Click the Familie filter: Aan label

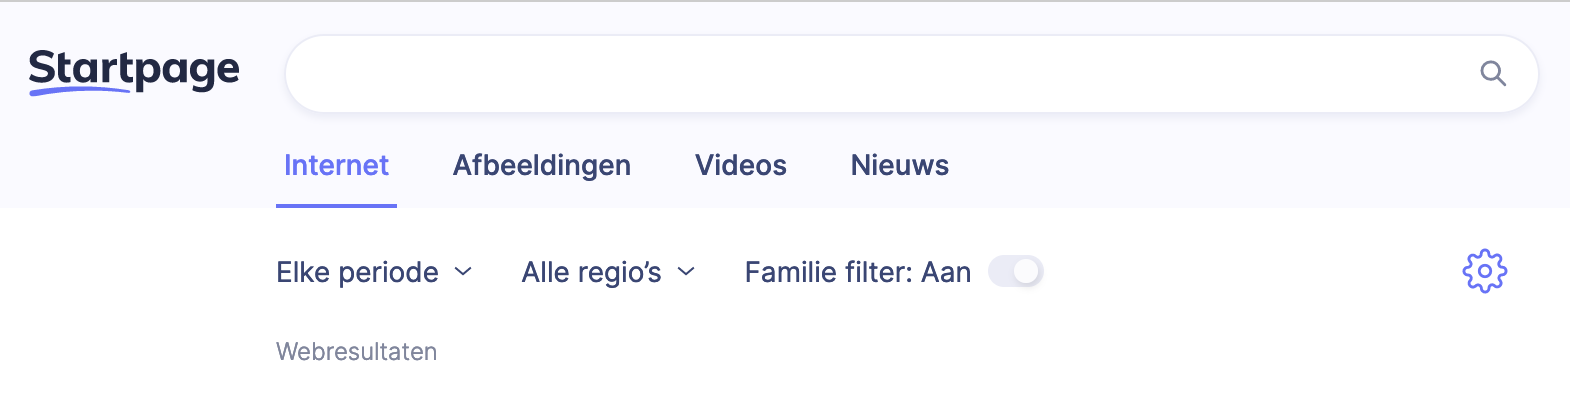[x=858, y=272]
